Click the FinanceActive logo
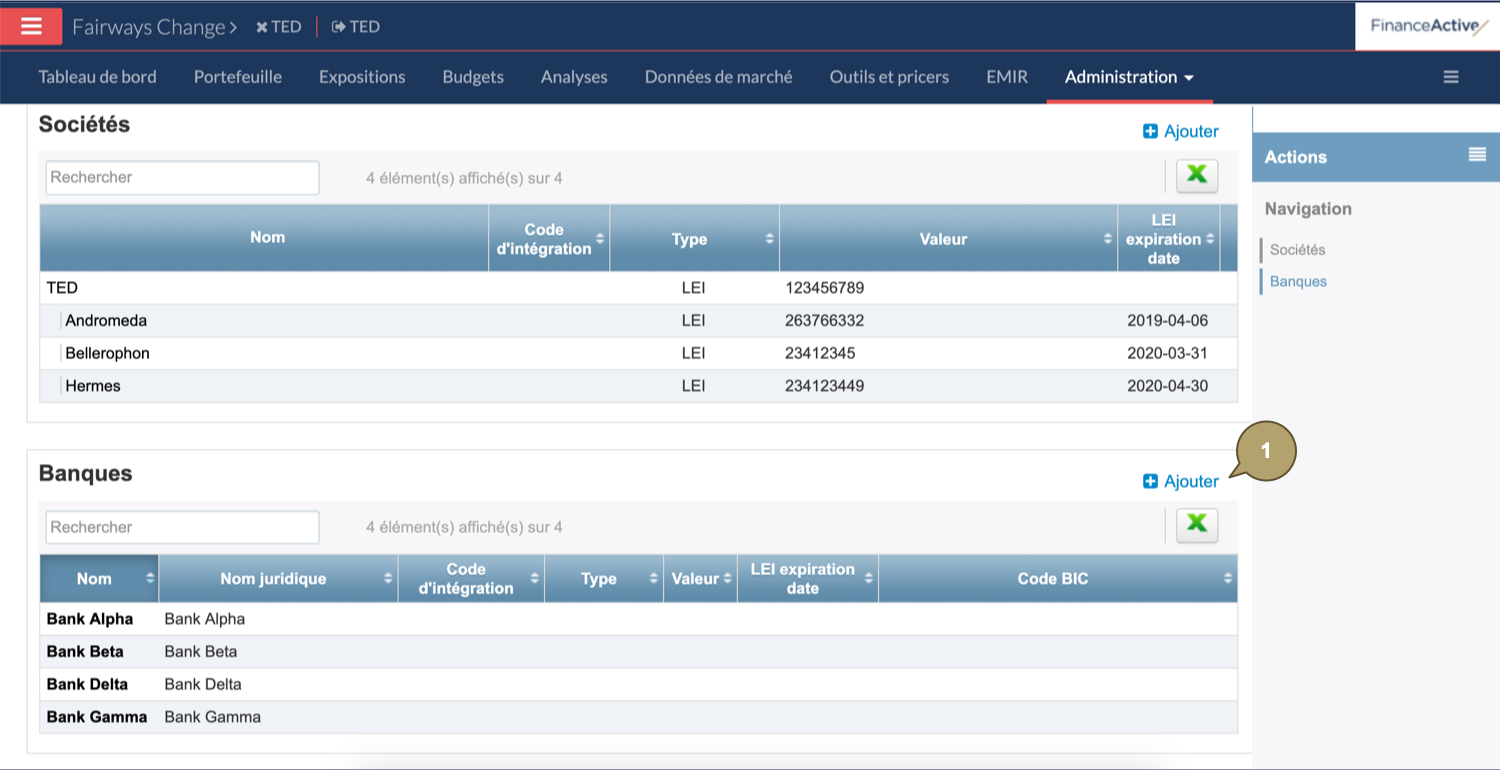Screen dimensions: 1500x770 point(1428,26)
